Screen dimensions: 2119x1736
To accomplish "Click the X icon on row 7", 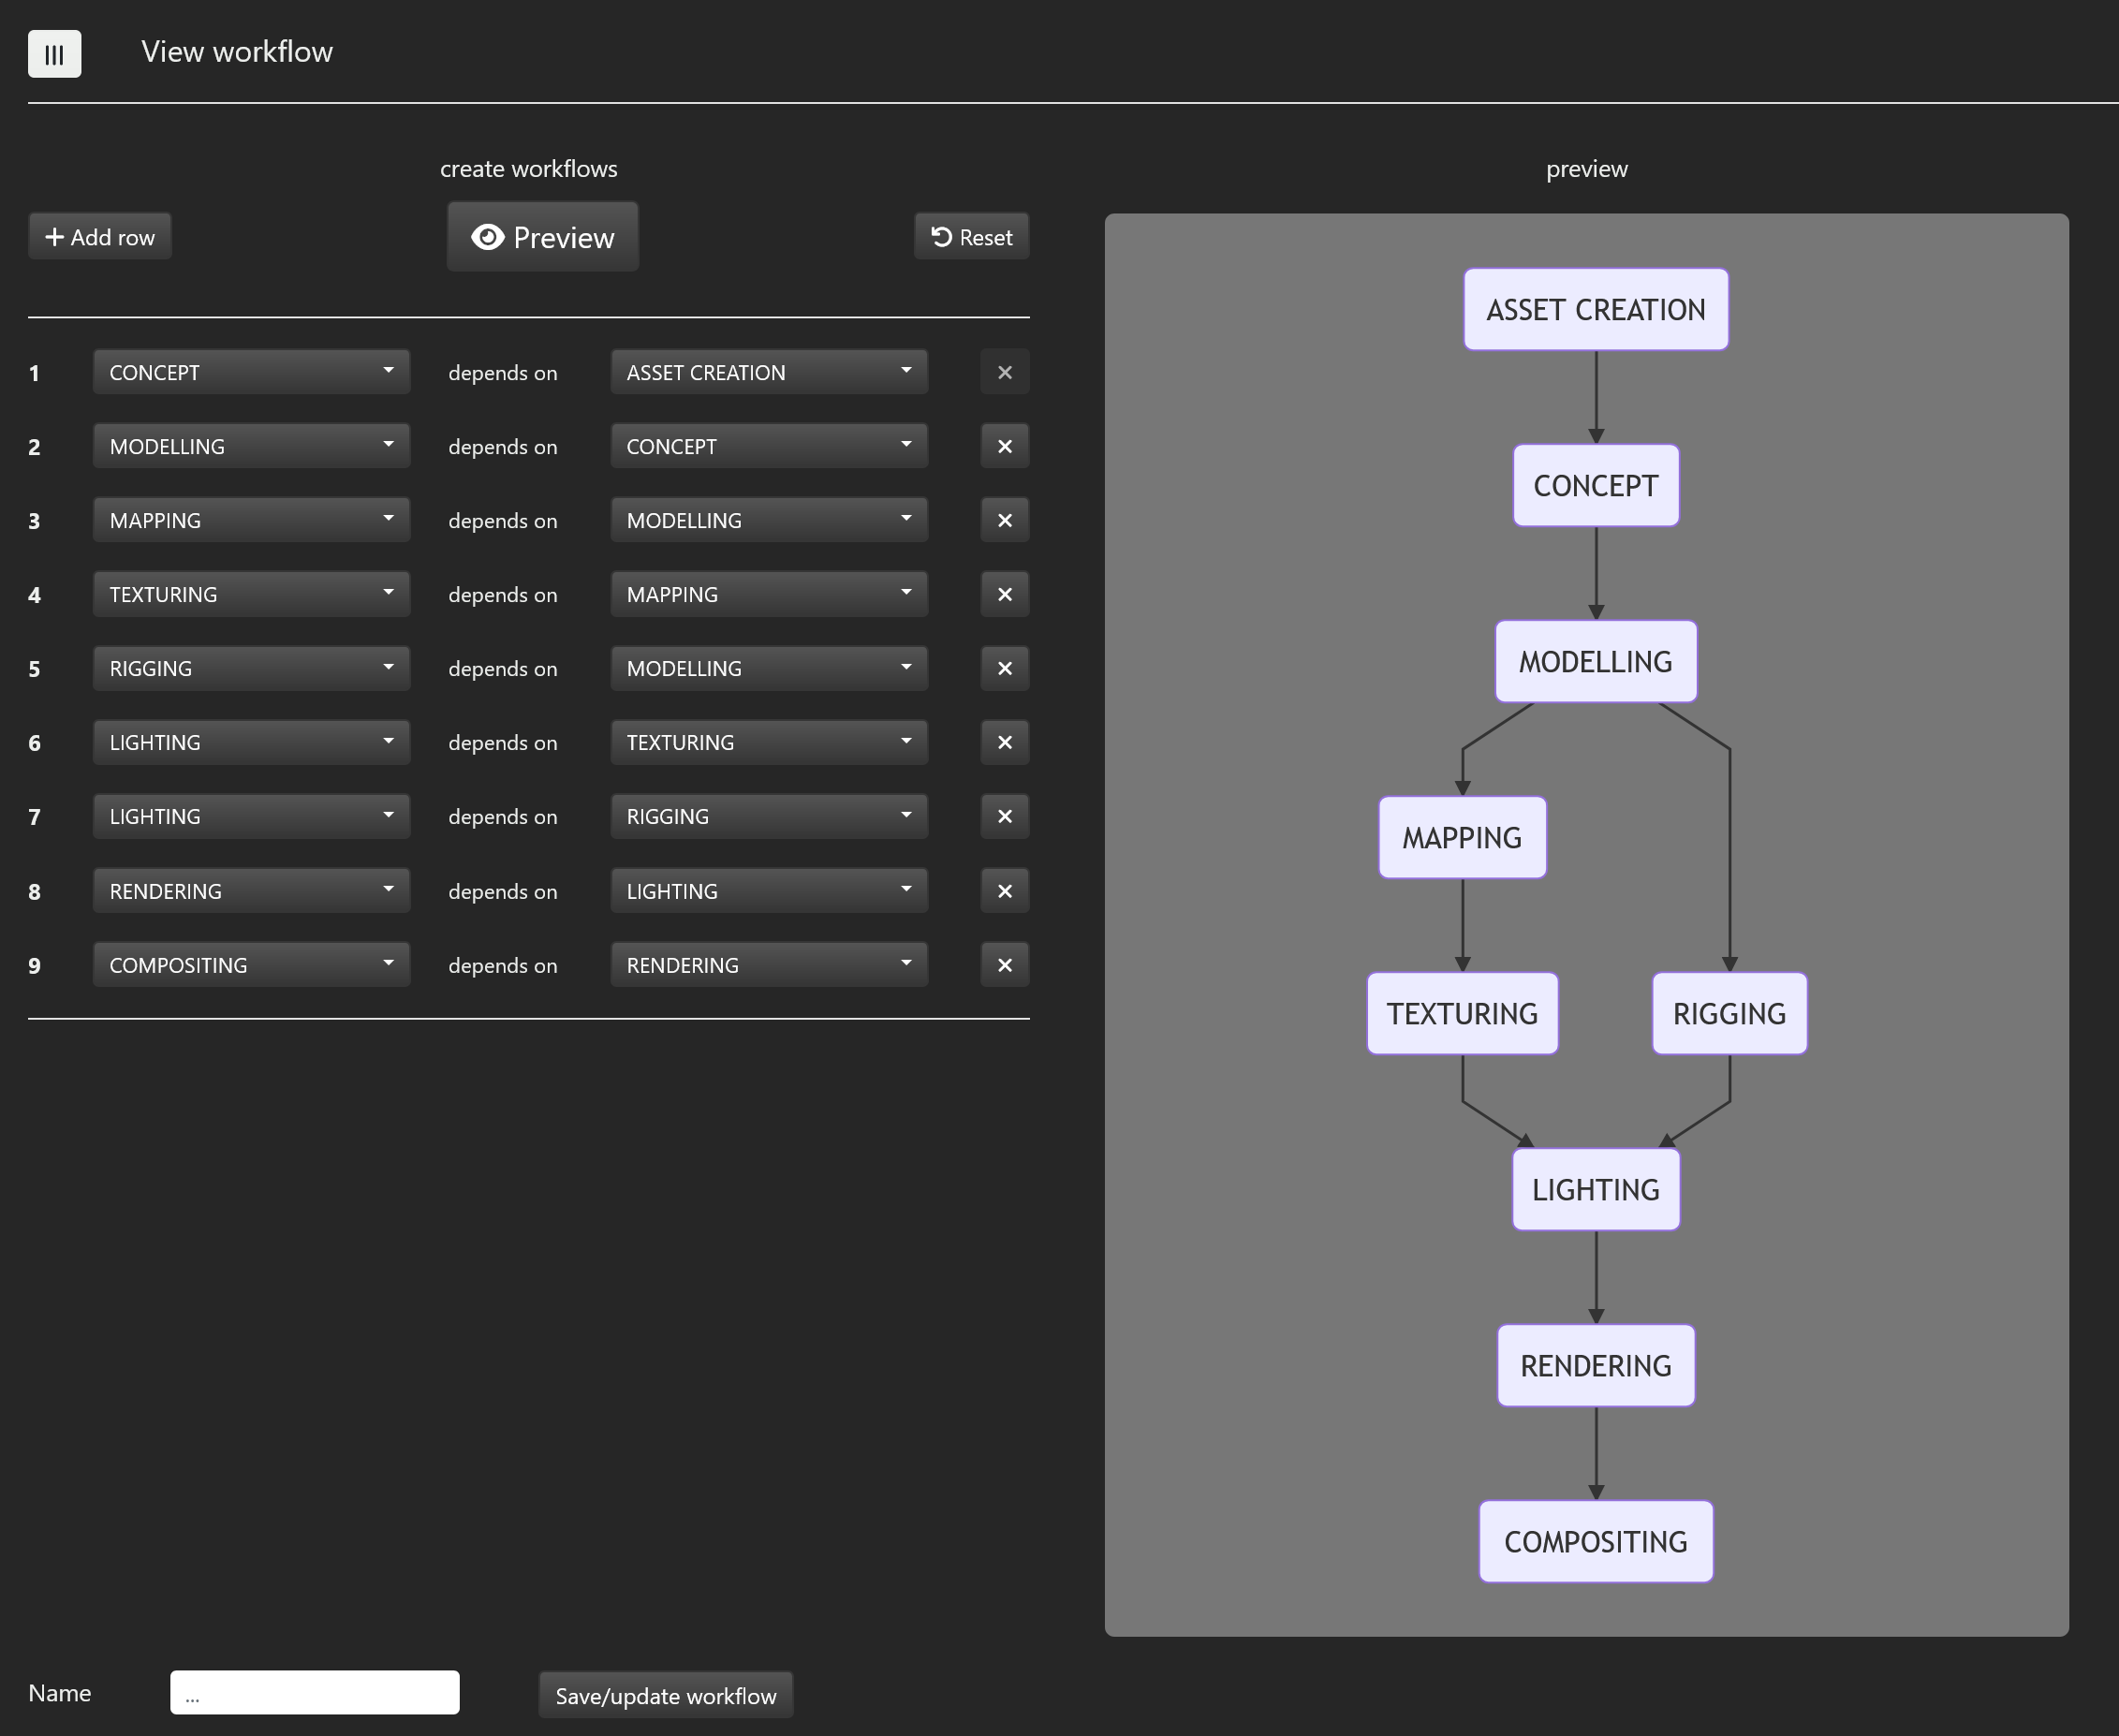I will click(1004, 817).
